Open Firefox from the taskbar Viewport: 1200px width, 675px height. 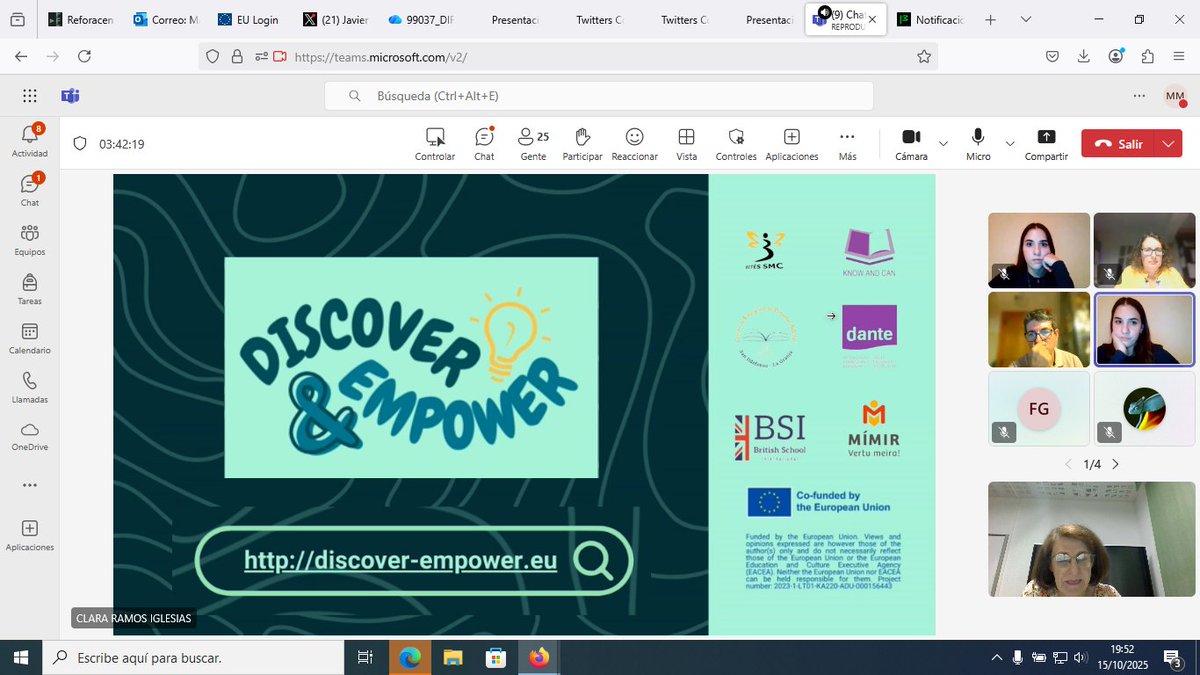(539, 657)
